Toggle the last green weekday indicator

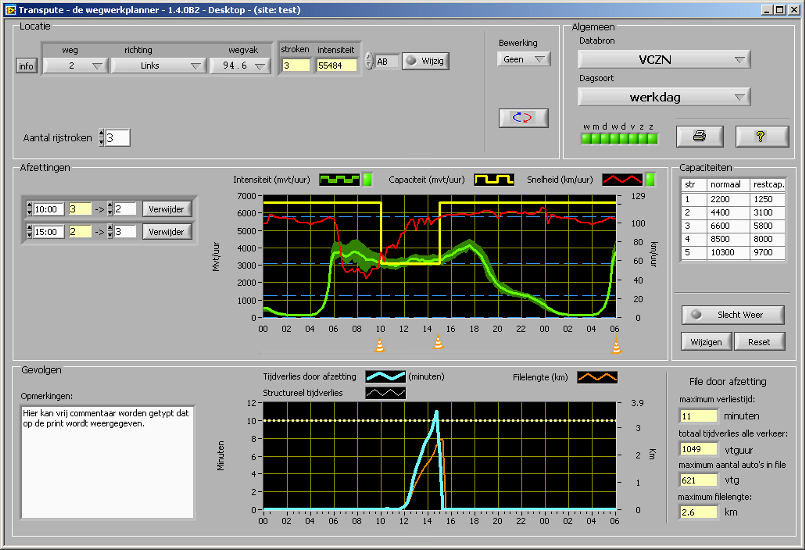(653, 138)
